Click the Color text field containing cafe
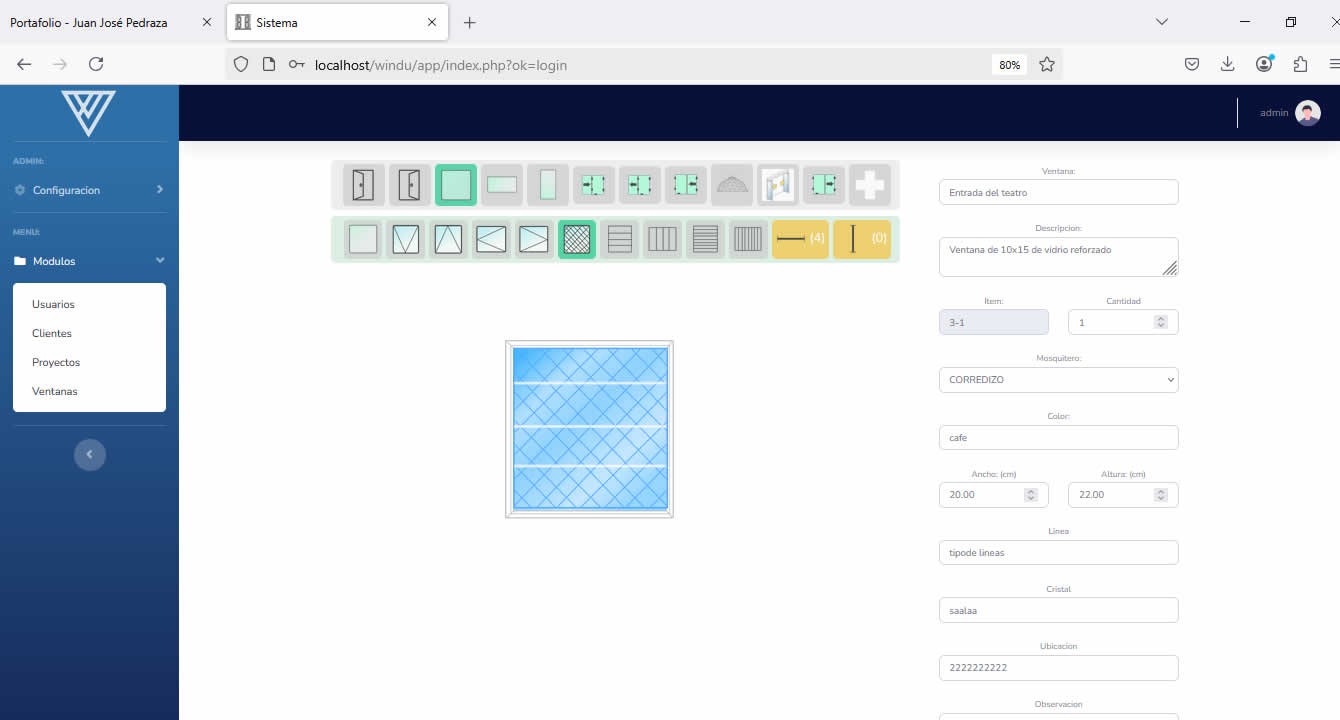The height and width of the screenshot is (720, 1340). tap(1058, 438)
